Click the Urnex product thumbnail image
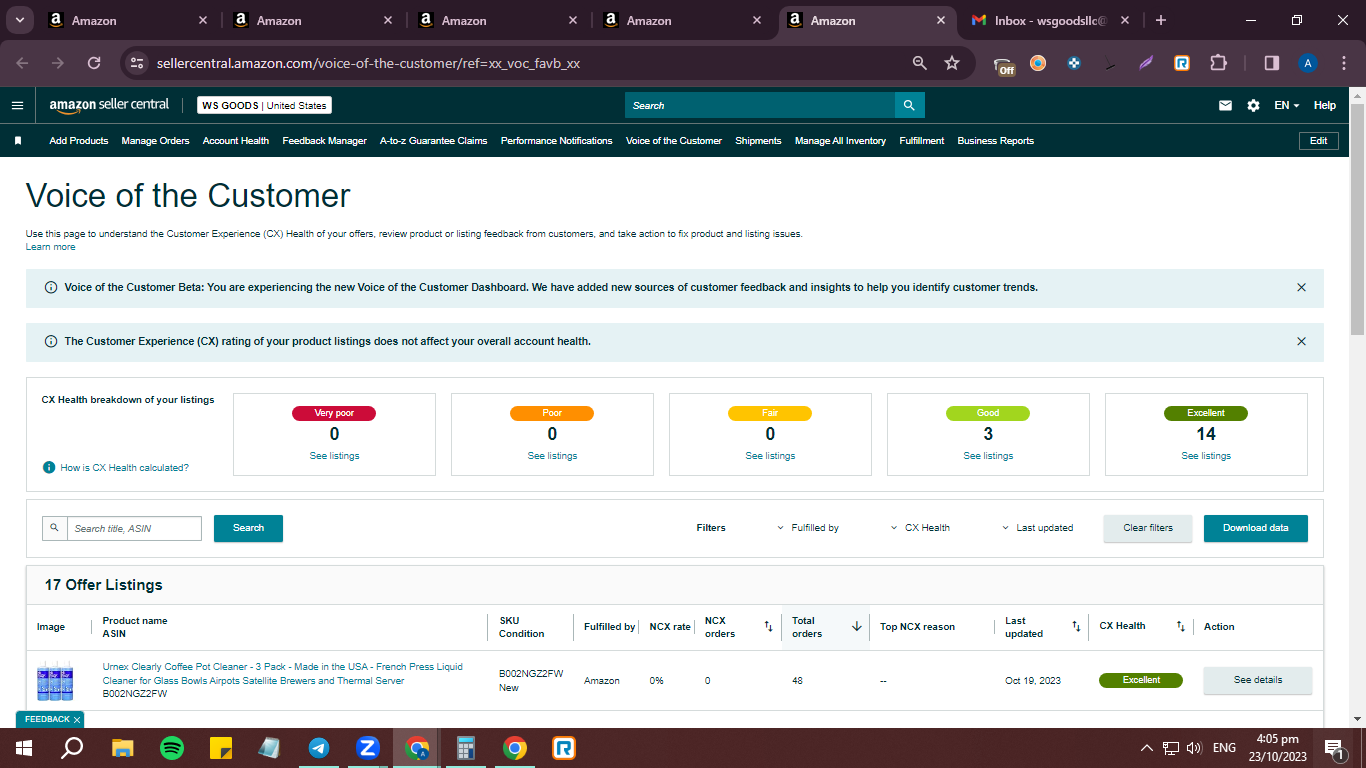This screenshot has height=768, width=1366. point(55,681)
